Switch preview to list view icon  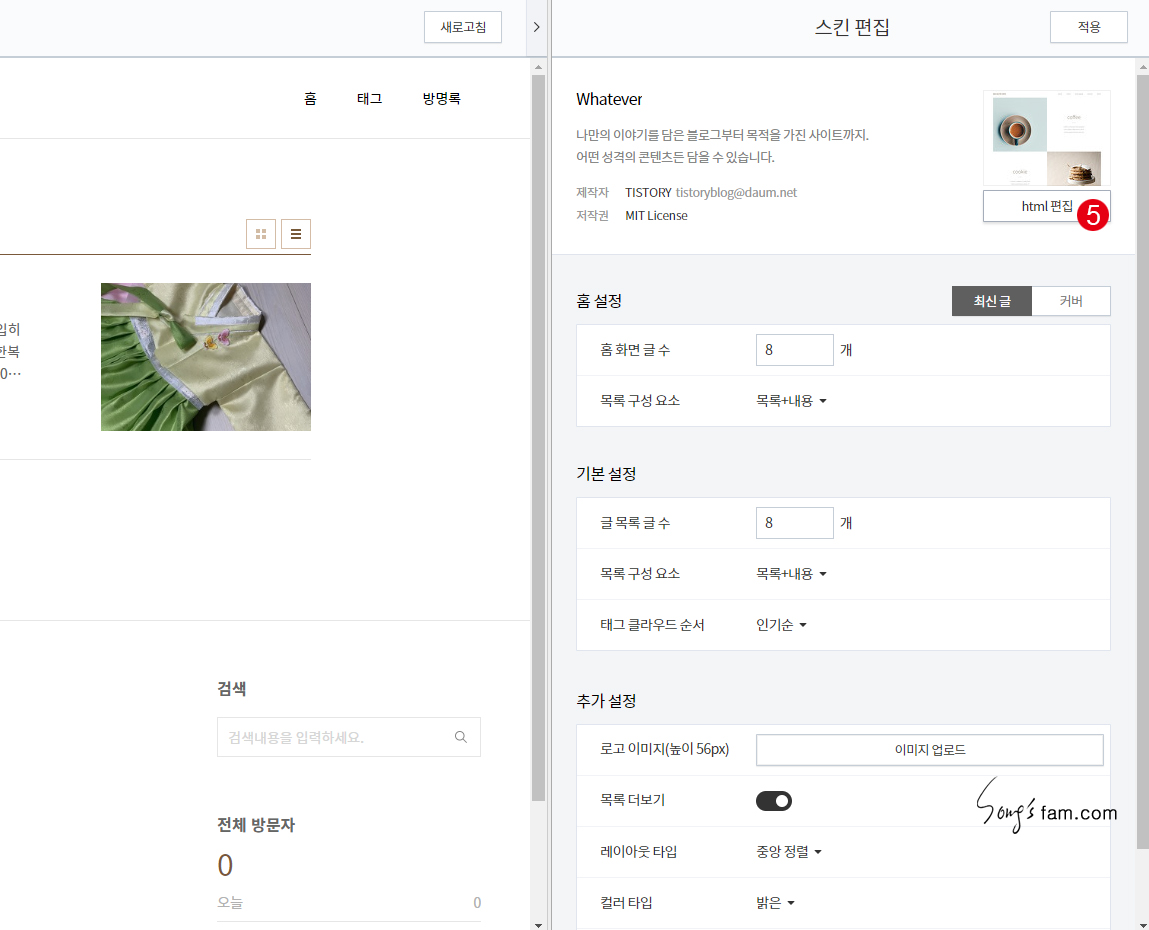pyautogui.click(x=296, y=234)
